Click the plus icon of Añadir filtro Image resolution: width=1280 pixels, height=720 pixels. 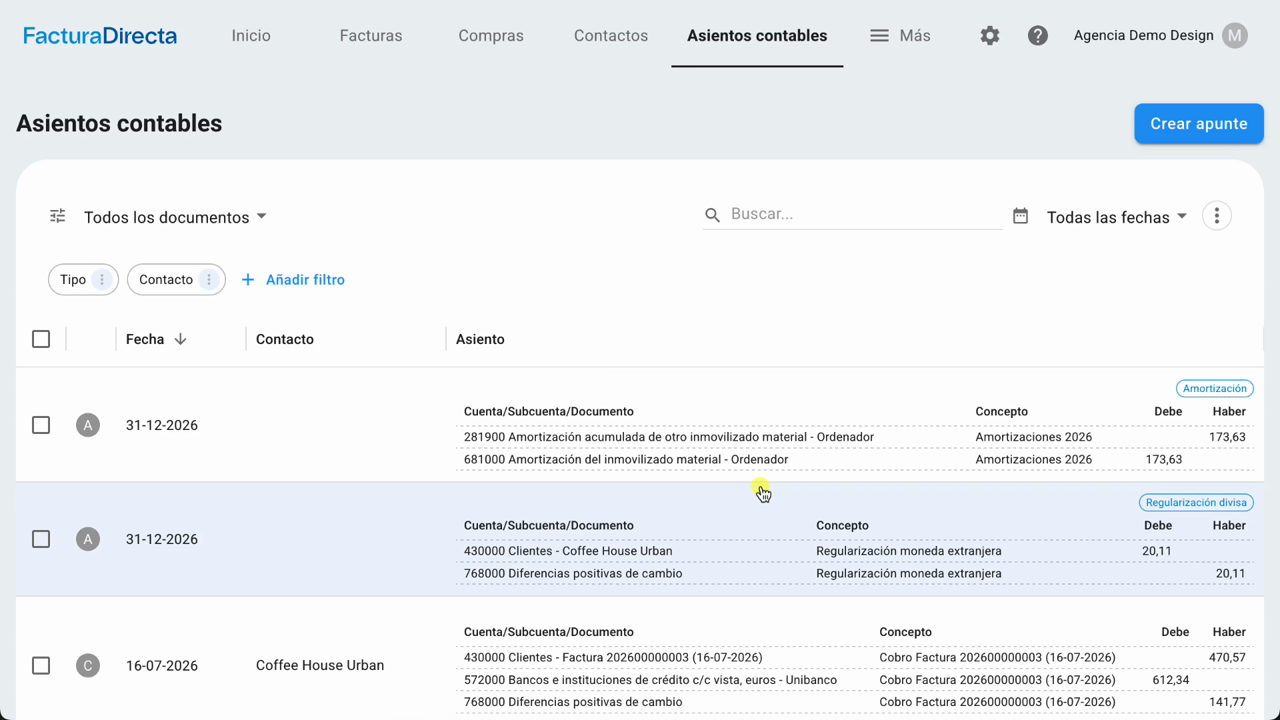tap(248, 280)
